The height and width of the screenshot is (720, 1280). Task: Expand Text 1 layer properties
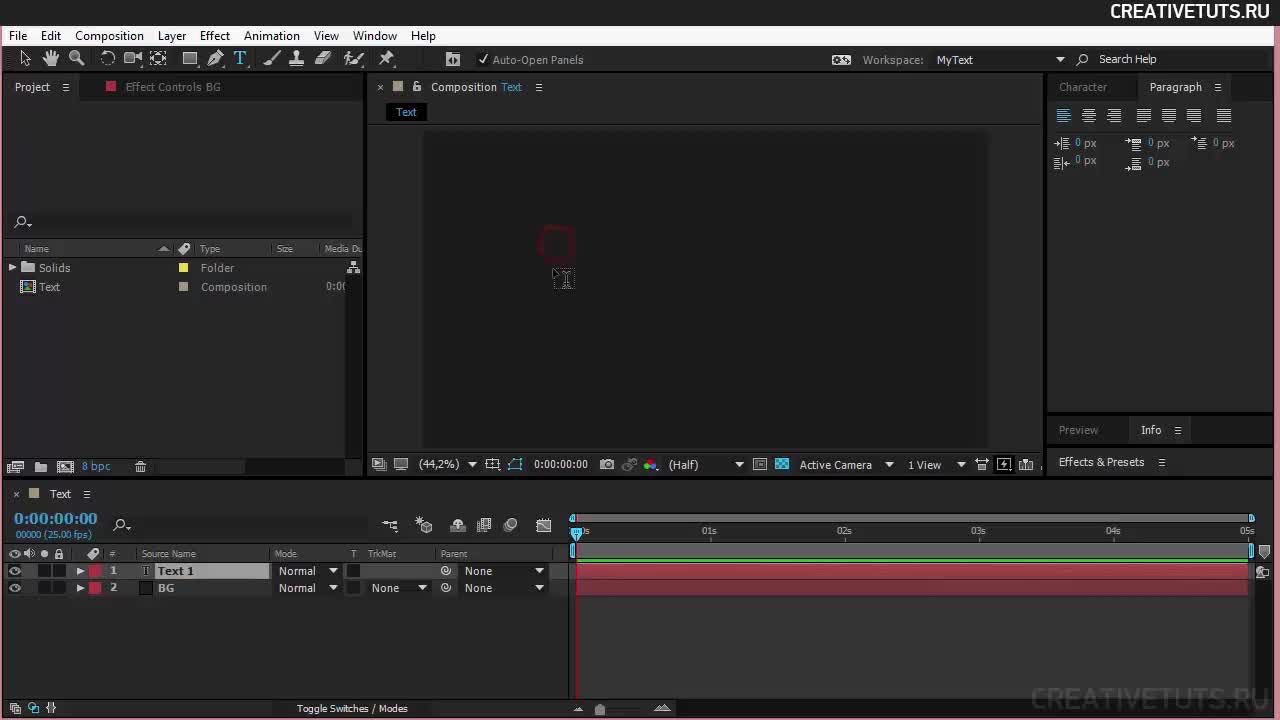pos(80,571)
